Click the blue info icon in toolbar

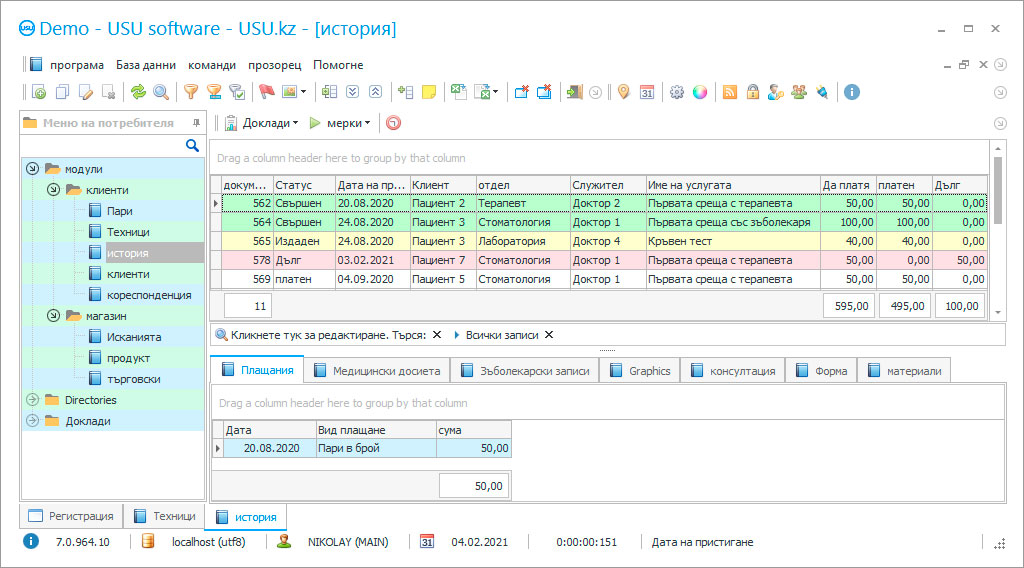[x=852, y=92]
